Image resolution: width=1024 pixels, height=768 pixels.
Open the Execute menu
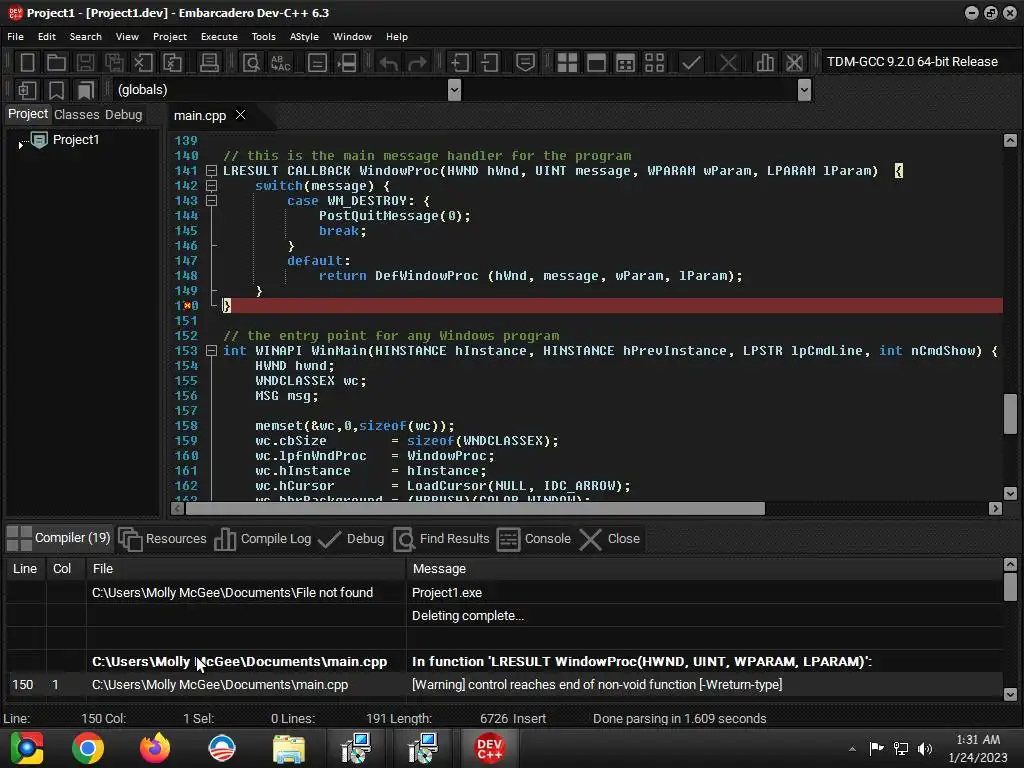219,37
